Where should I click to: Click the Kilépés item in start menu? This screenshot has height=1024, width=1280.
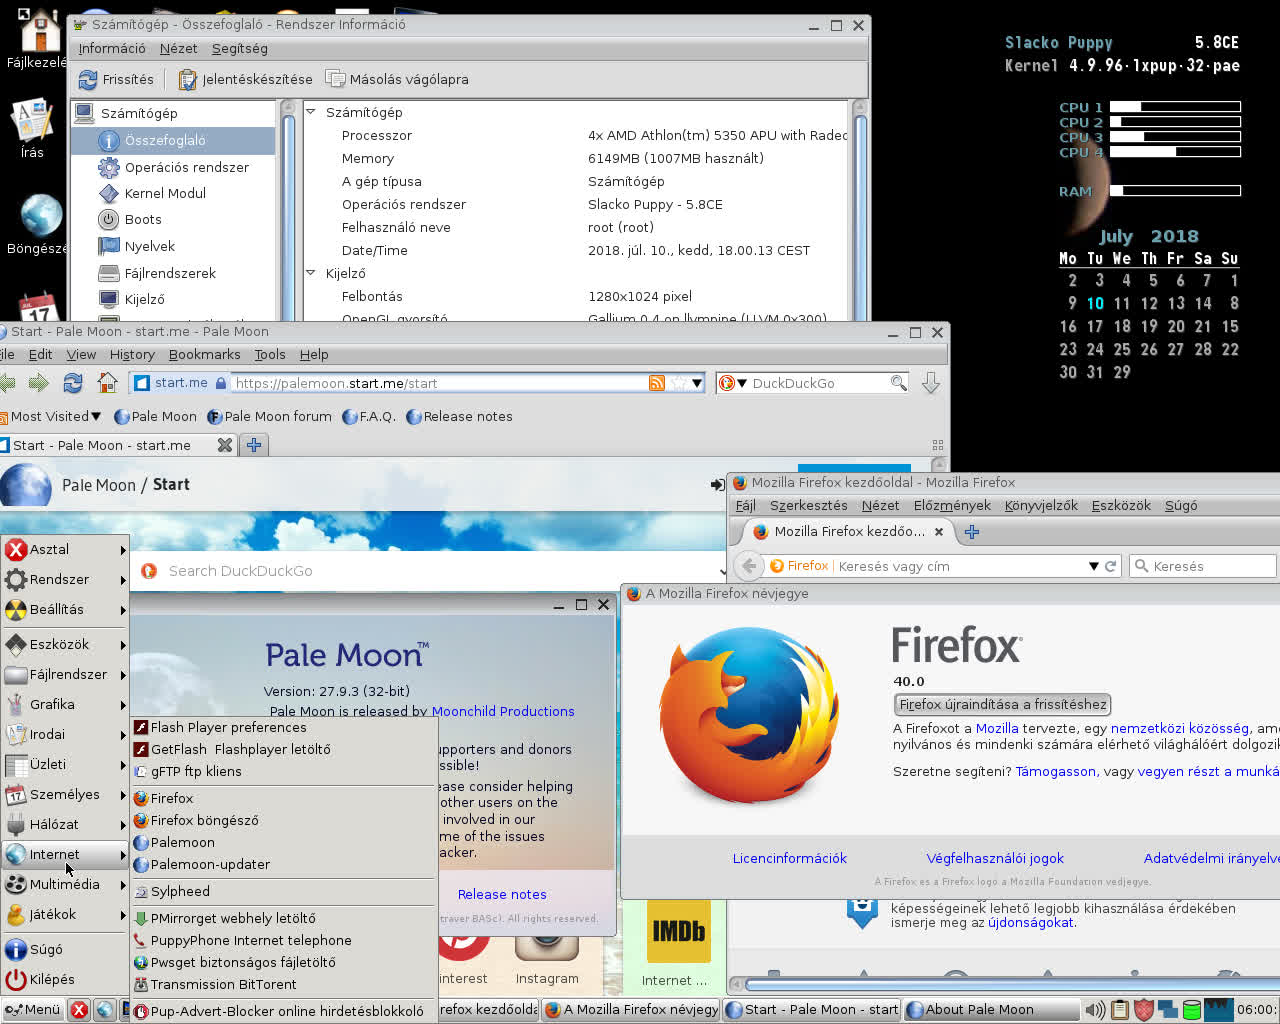click(x=66, y=979)
